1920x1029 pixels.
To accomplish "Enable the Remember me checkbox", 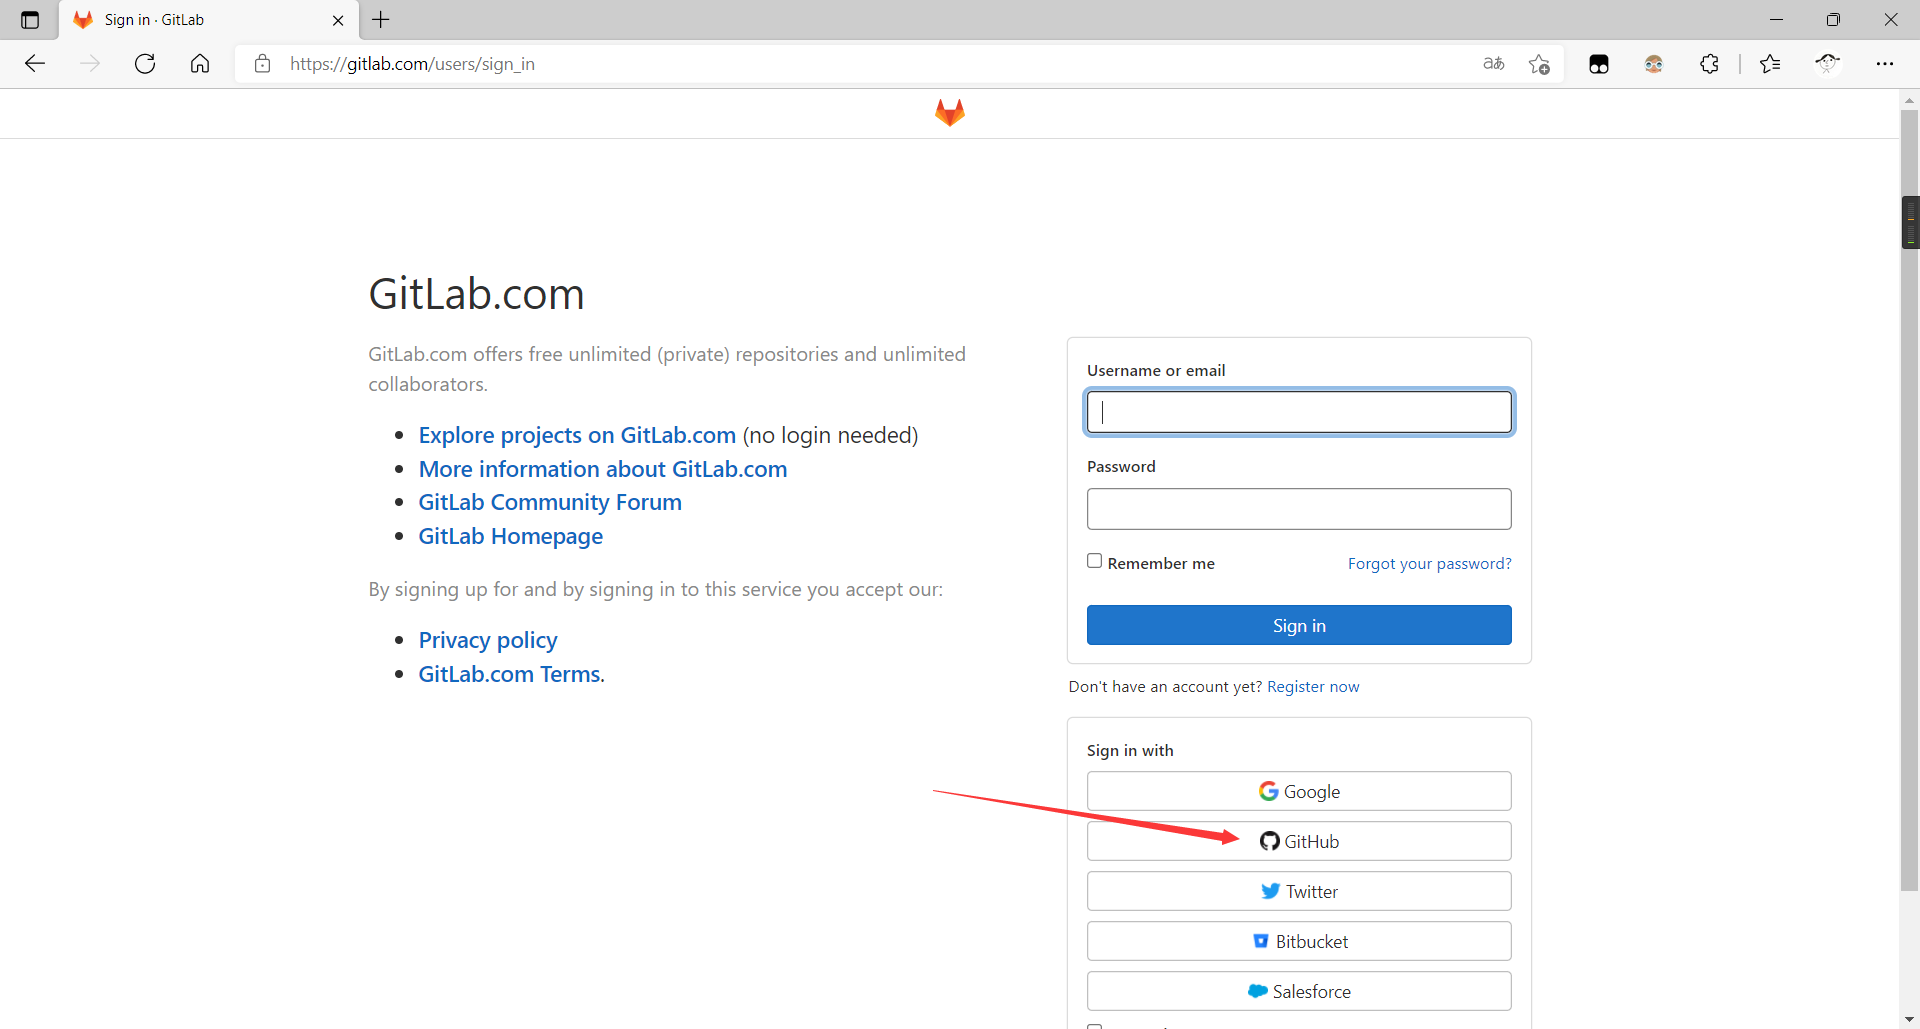I will [x=1095, y=561].
